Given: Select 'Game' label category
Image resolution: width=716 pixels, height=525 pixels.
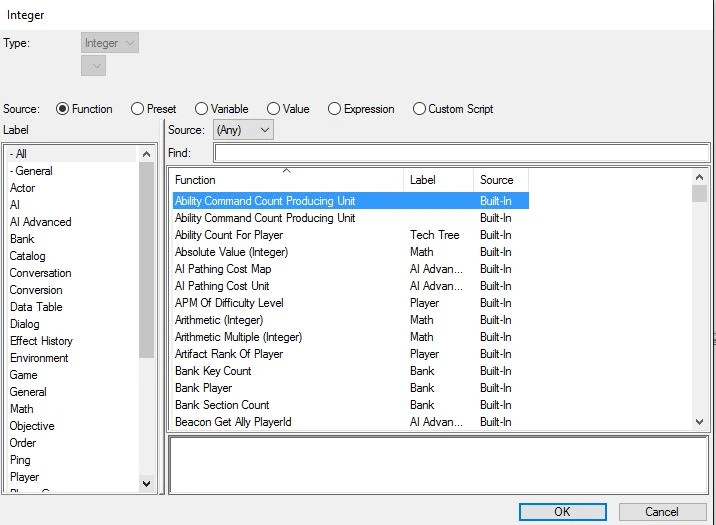Looking at the screenshot, I should pyautogui.click(x=72, y=375).
